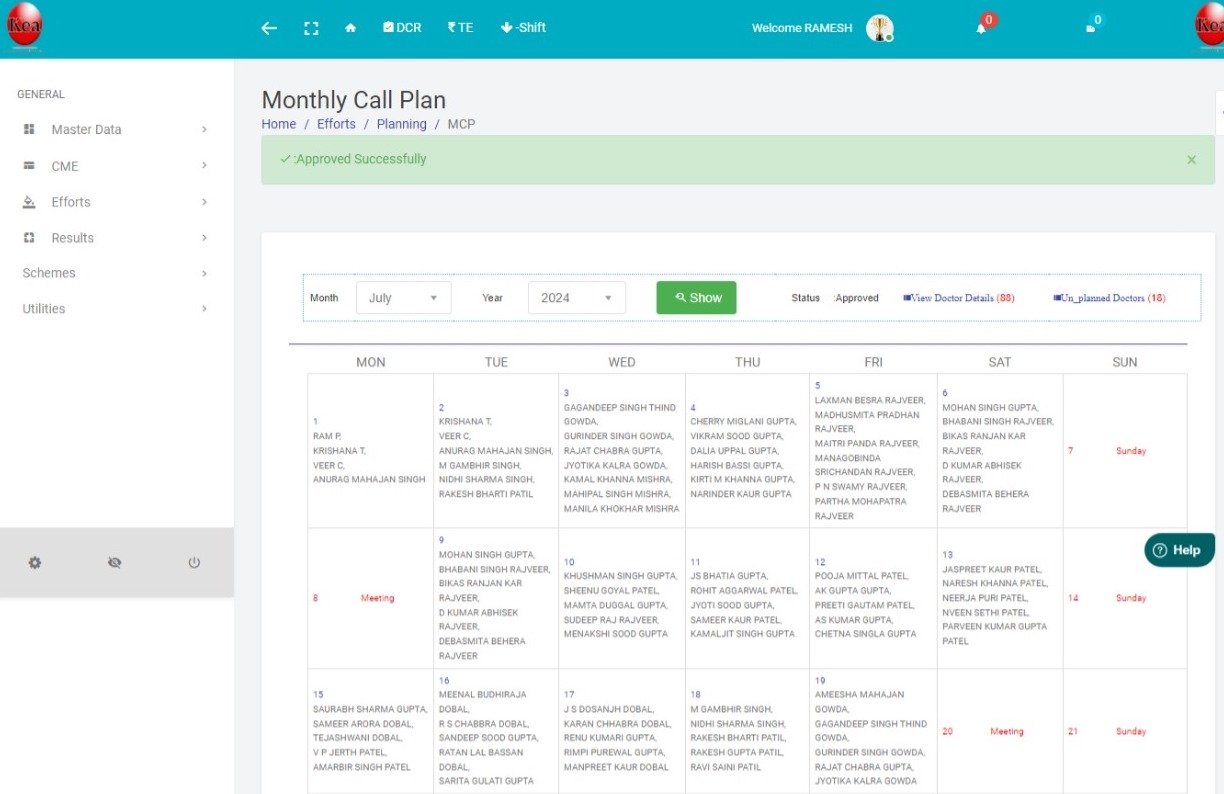
Task: Dismiss the Approved Successfully alert
Action: click(x=1191, y=160)
